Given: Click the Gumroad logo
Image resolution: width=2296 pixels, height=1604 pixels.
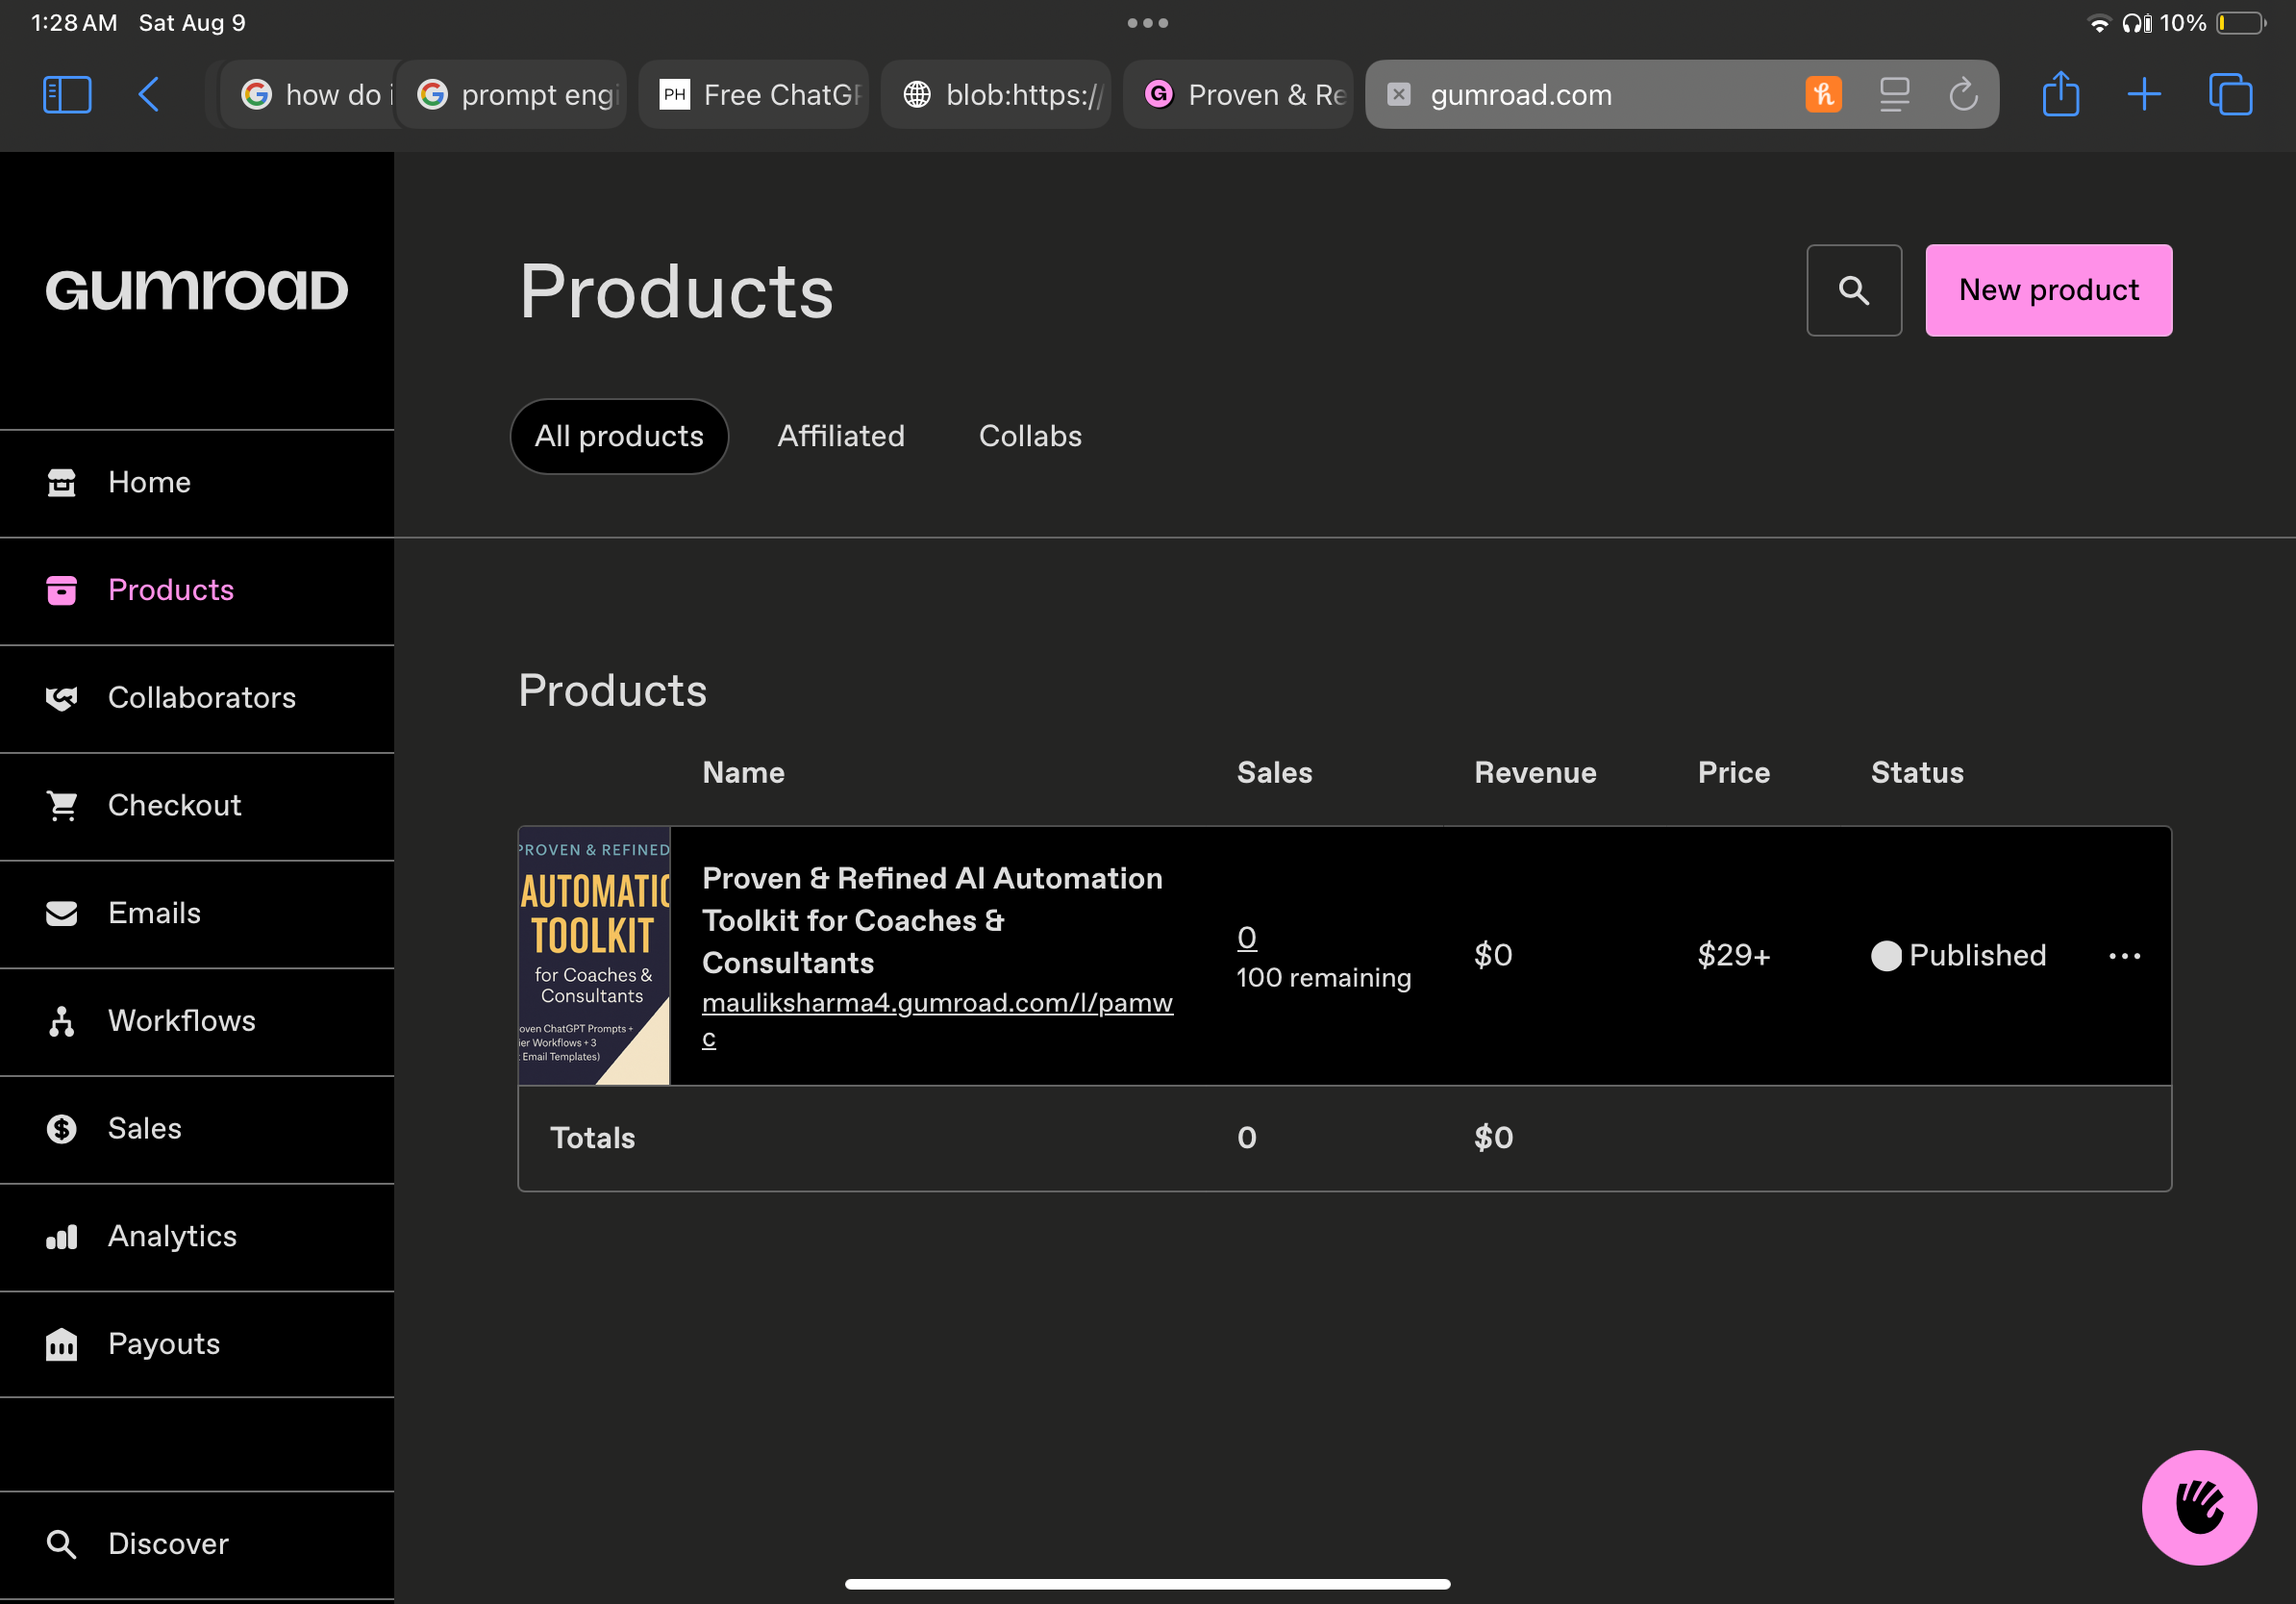Looking at the screenshot, I should (x=197, y=290).
